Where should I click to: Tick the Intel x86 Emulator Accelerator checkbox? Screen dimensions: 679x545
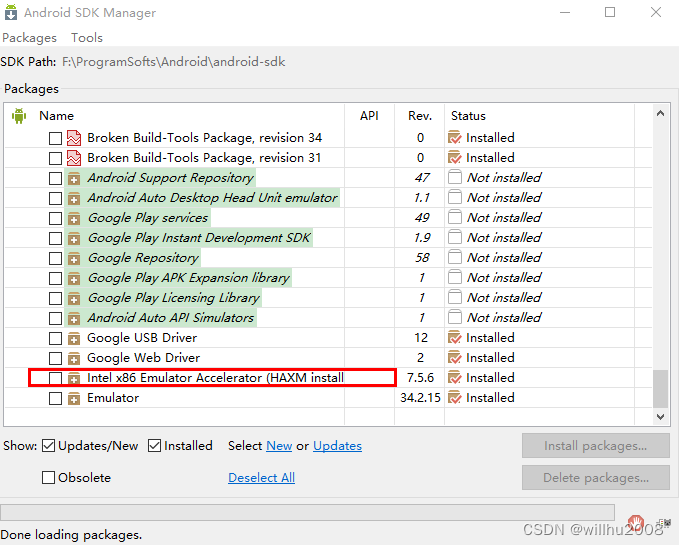coord(55,378)
